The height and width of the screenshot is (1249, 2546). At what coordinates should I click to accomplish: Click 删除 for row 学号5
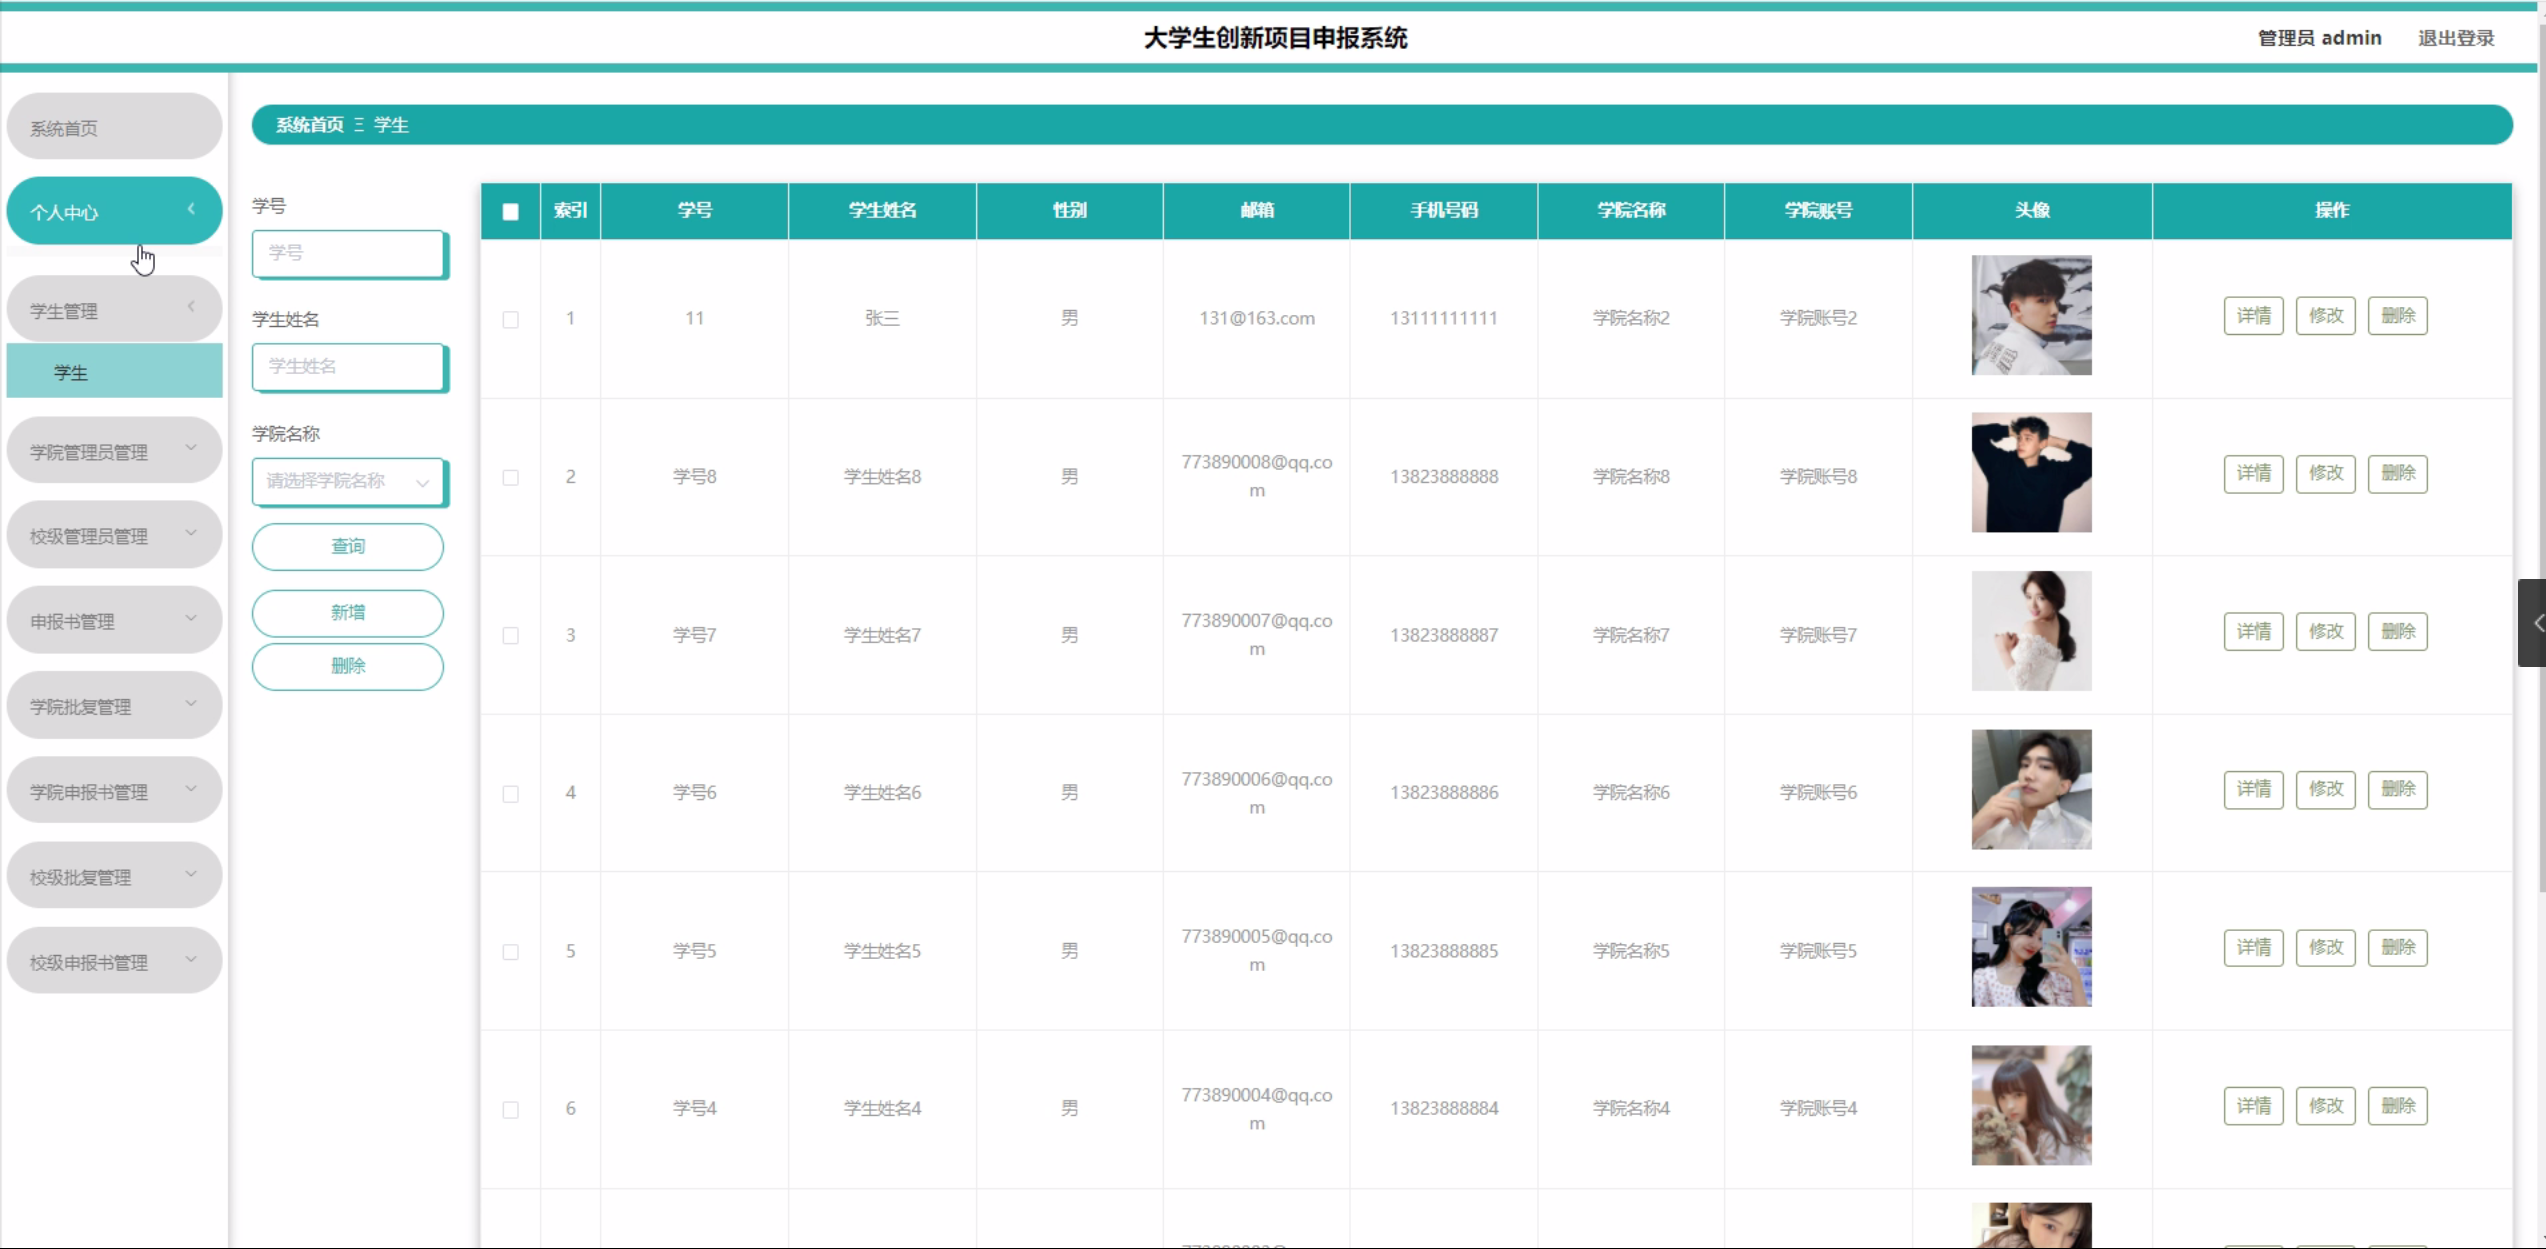(2397, 948)
